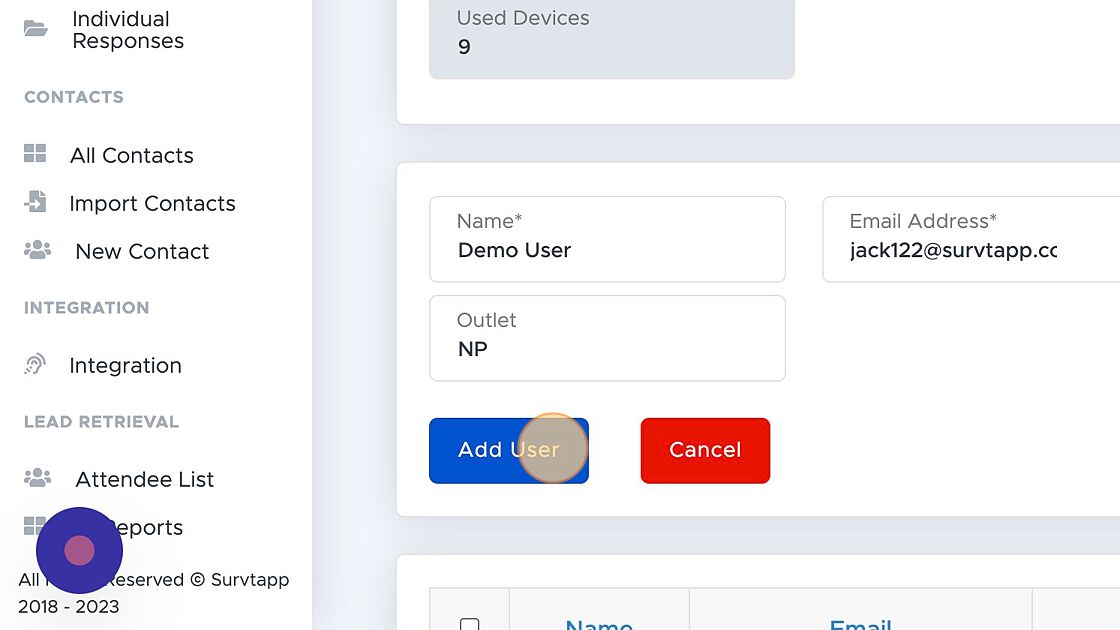Sort table by Name column header
Viewport: 1120px width, 630px height.
pyautogui.click(x=599, y=624)
